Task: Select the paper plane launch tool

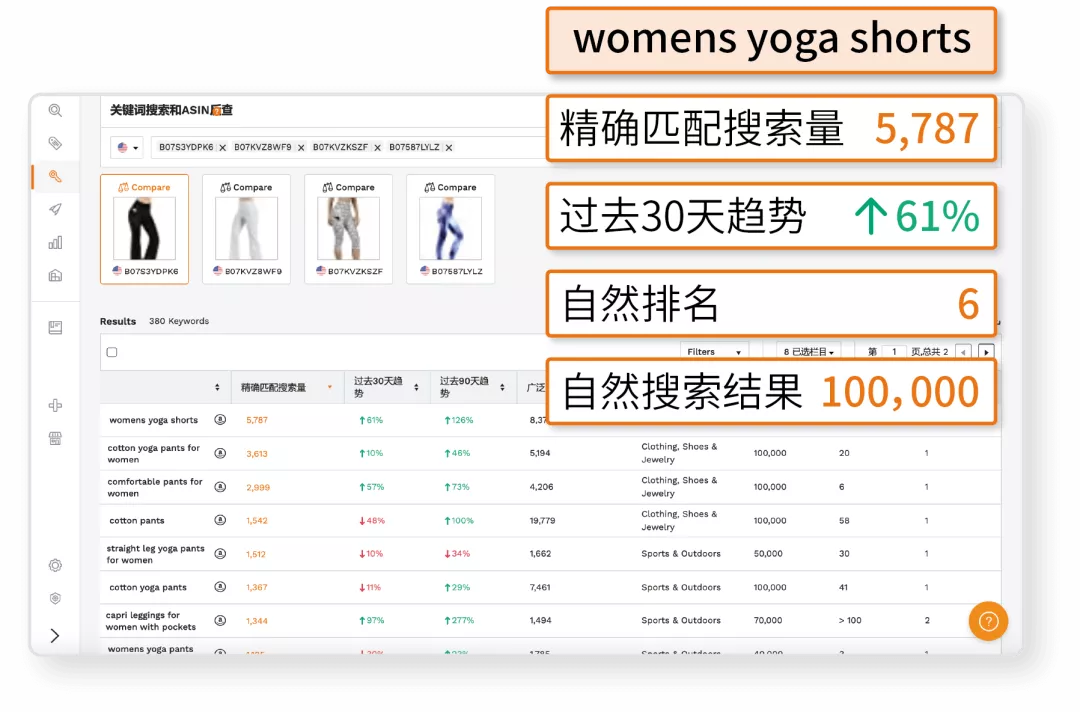Action: tap(55, 210)
